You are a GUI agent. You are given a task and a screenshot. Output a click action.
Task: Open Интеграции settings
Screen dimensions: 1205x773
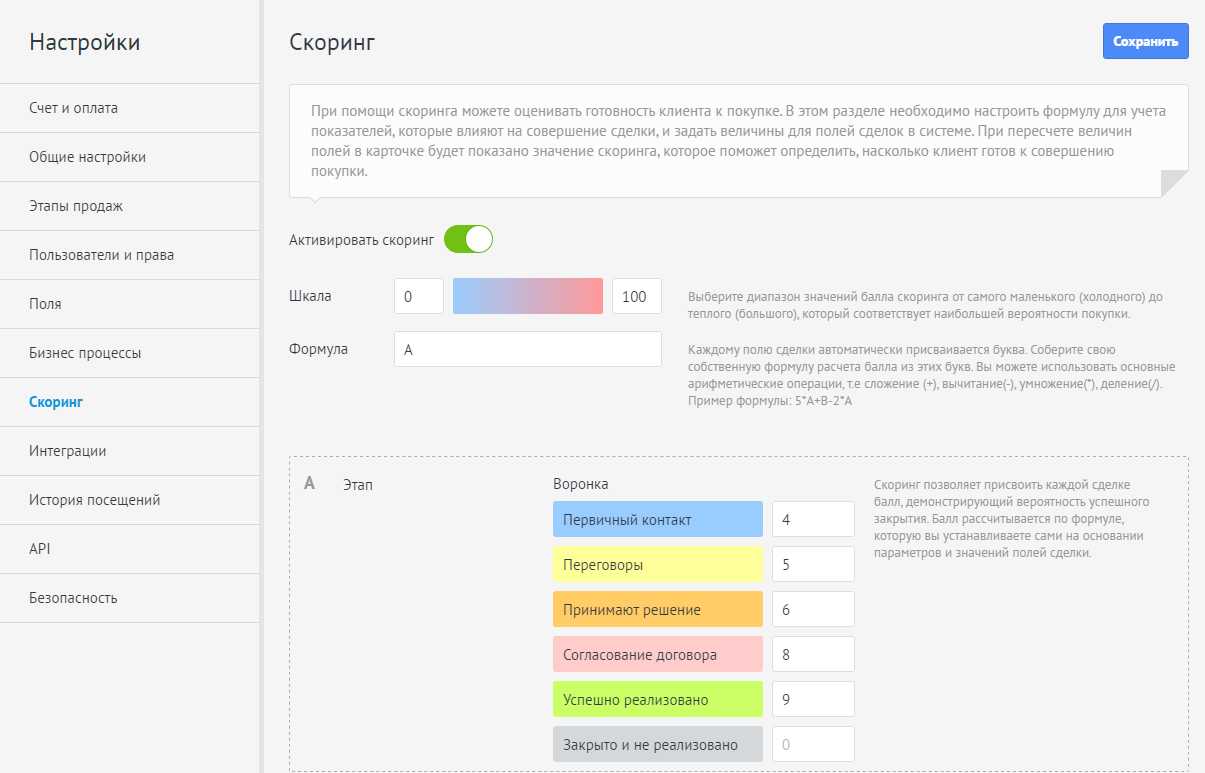point(68,451)
